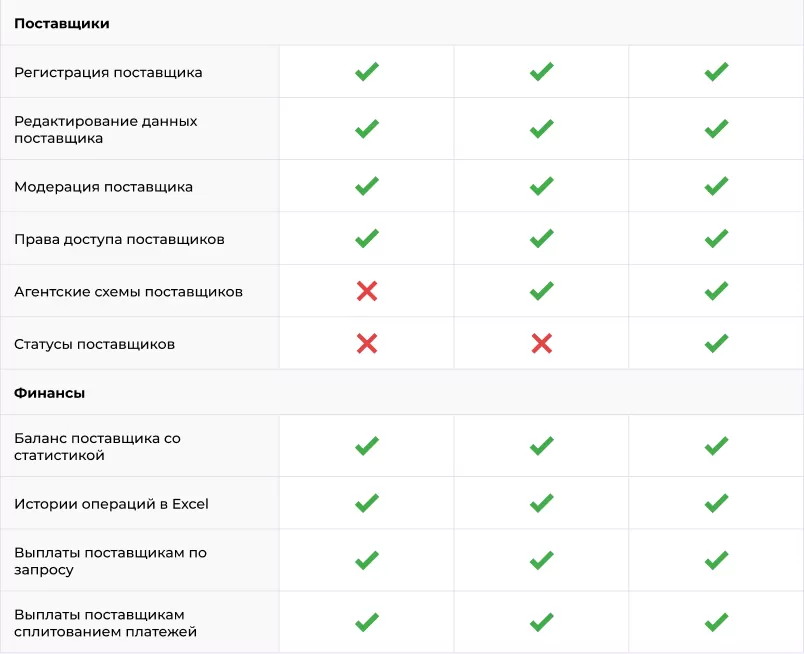Click first checkmark in Выплаты поставщикам сплитованием платежей row
The height and width of the screenshot is (654, 804).
pyautogui.click(x=367, y=622)
